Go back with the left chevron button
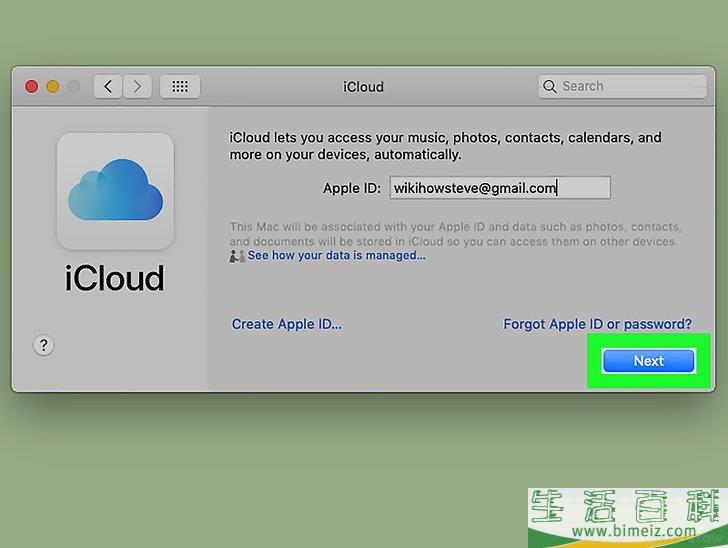Viewport: 728px width, 548px height. tap(108, 86)
